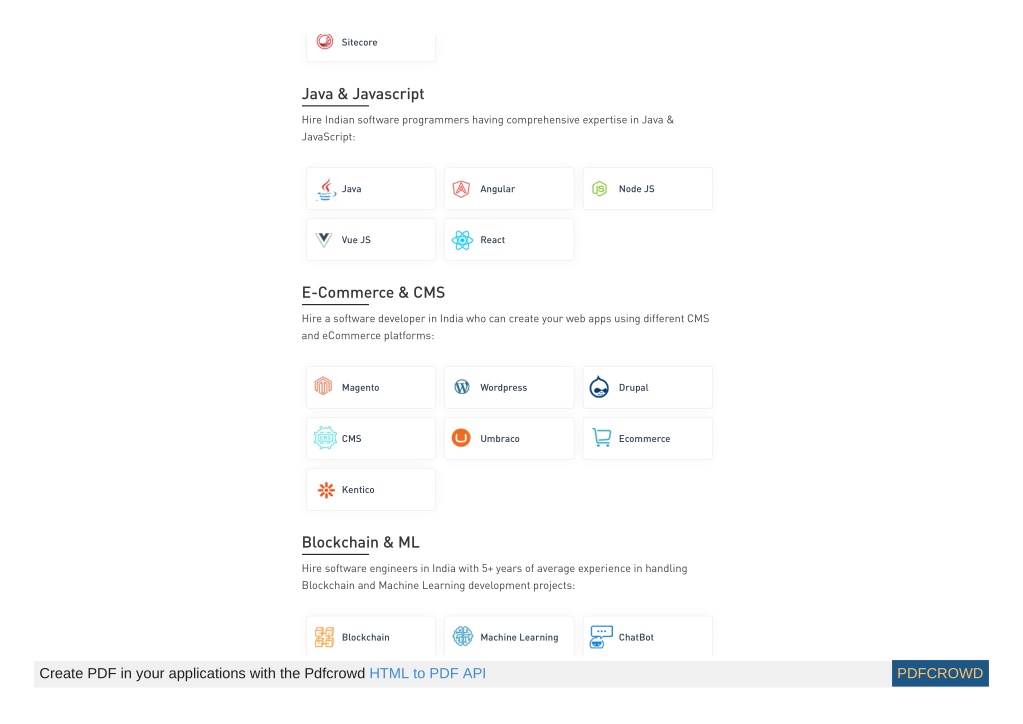The width and height of the screenshot is (1023, 724).
Task: Click the Wordpress logo icon
Action: (462, 387)
